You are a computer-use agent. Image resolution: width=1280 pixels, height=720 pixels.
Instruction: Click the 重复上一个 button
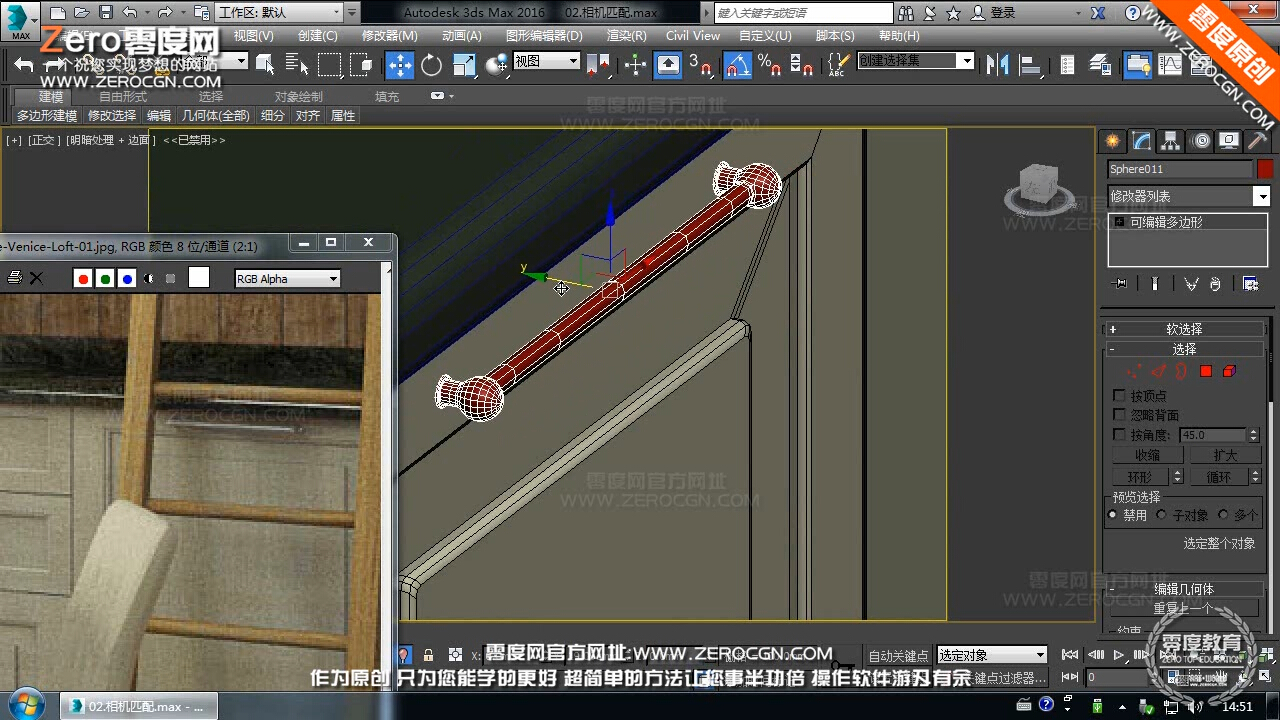click(1184, 608)
